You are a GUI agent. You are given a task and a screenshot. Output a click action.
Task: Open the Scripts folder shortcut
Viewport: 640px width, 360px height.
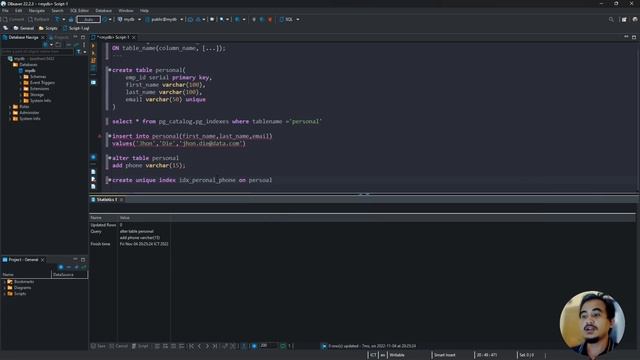point(48,28)
